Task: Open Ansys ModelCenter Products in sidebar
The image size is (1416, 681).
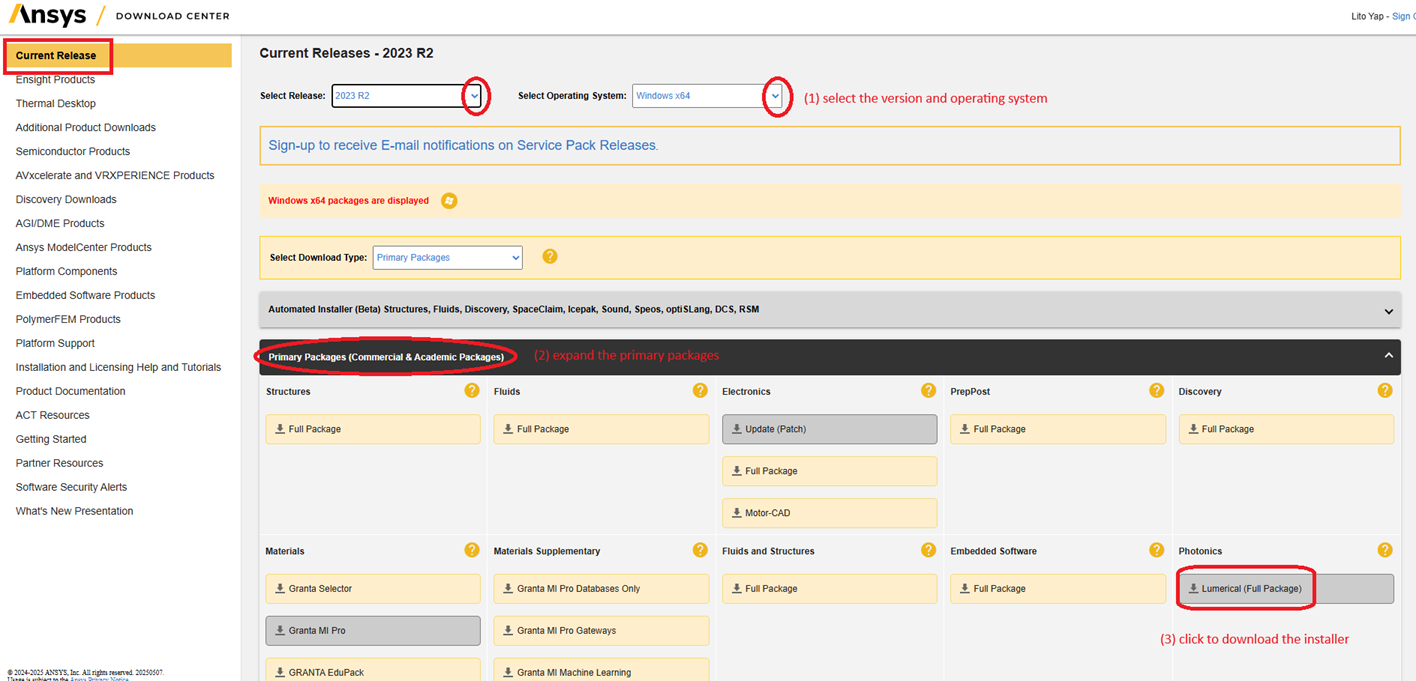Action: pyautogui.click(x=84, y=247)
